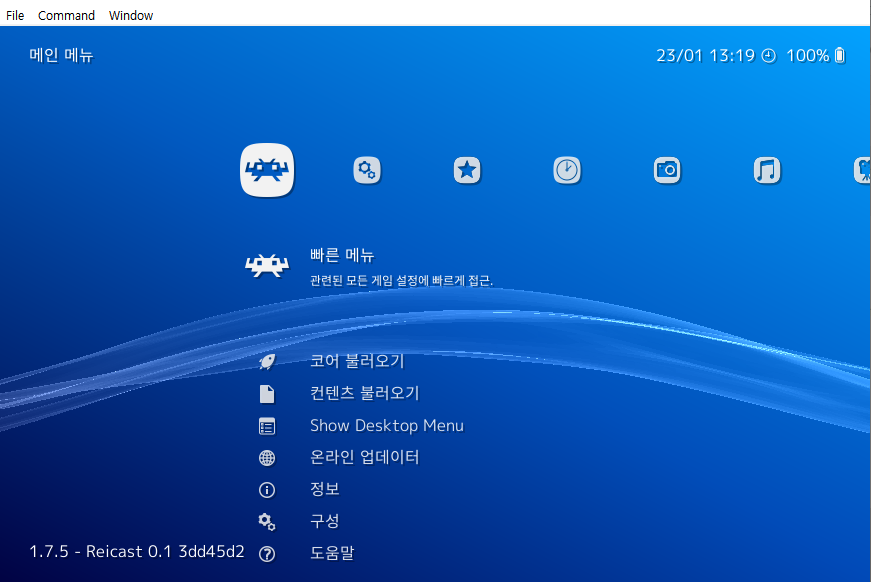Open the Images camera tab icon
This screenshot has height=582, width=871.
[x=667, y=170]
